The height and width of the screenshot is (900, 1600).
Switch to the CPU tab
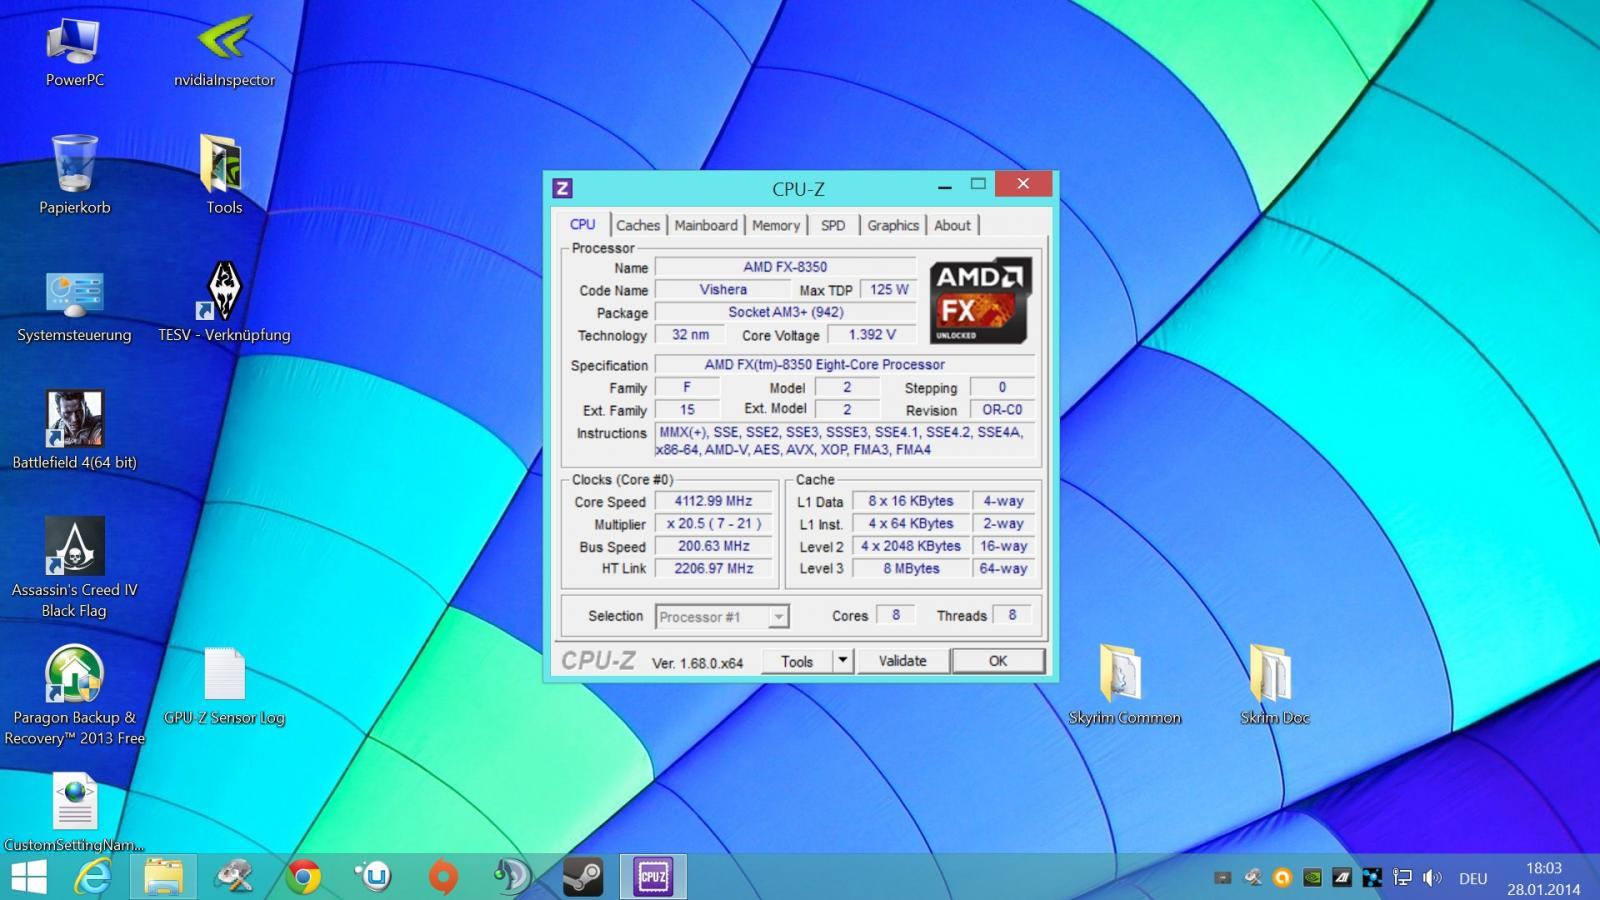[x=582, y=224]
